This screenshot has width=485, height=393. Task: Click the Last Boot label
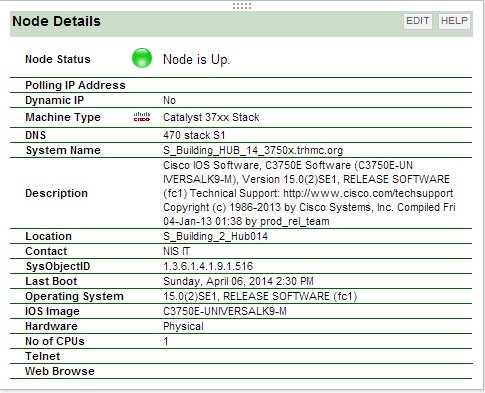tap(51, 281)
